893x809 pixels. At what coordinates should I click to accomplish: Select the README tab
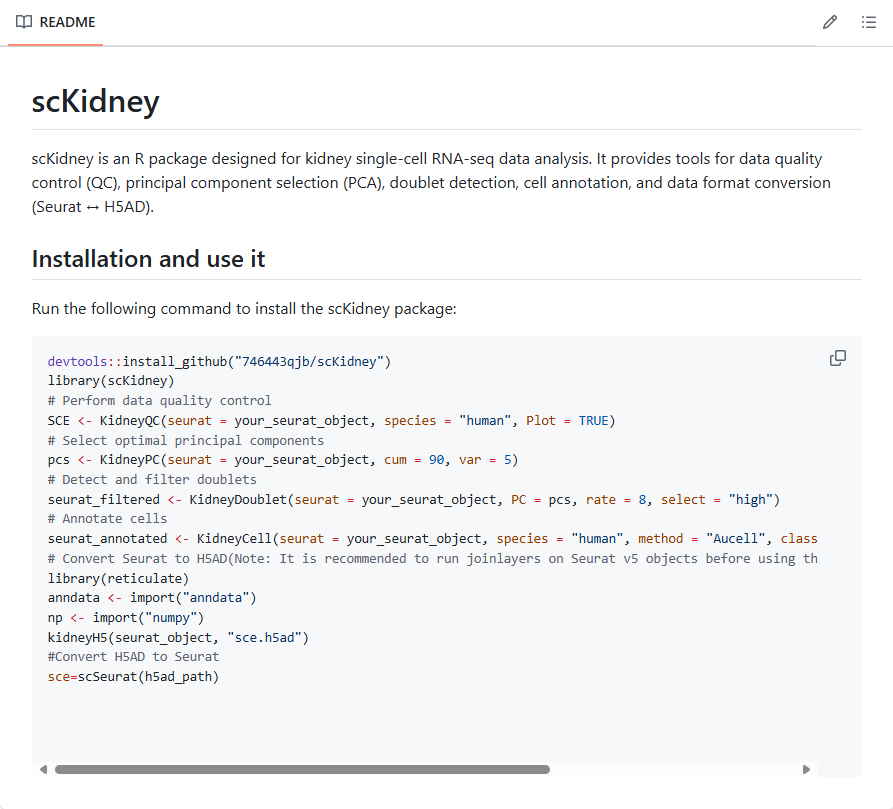(x=56, y=22)
